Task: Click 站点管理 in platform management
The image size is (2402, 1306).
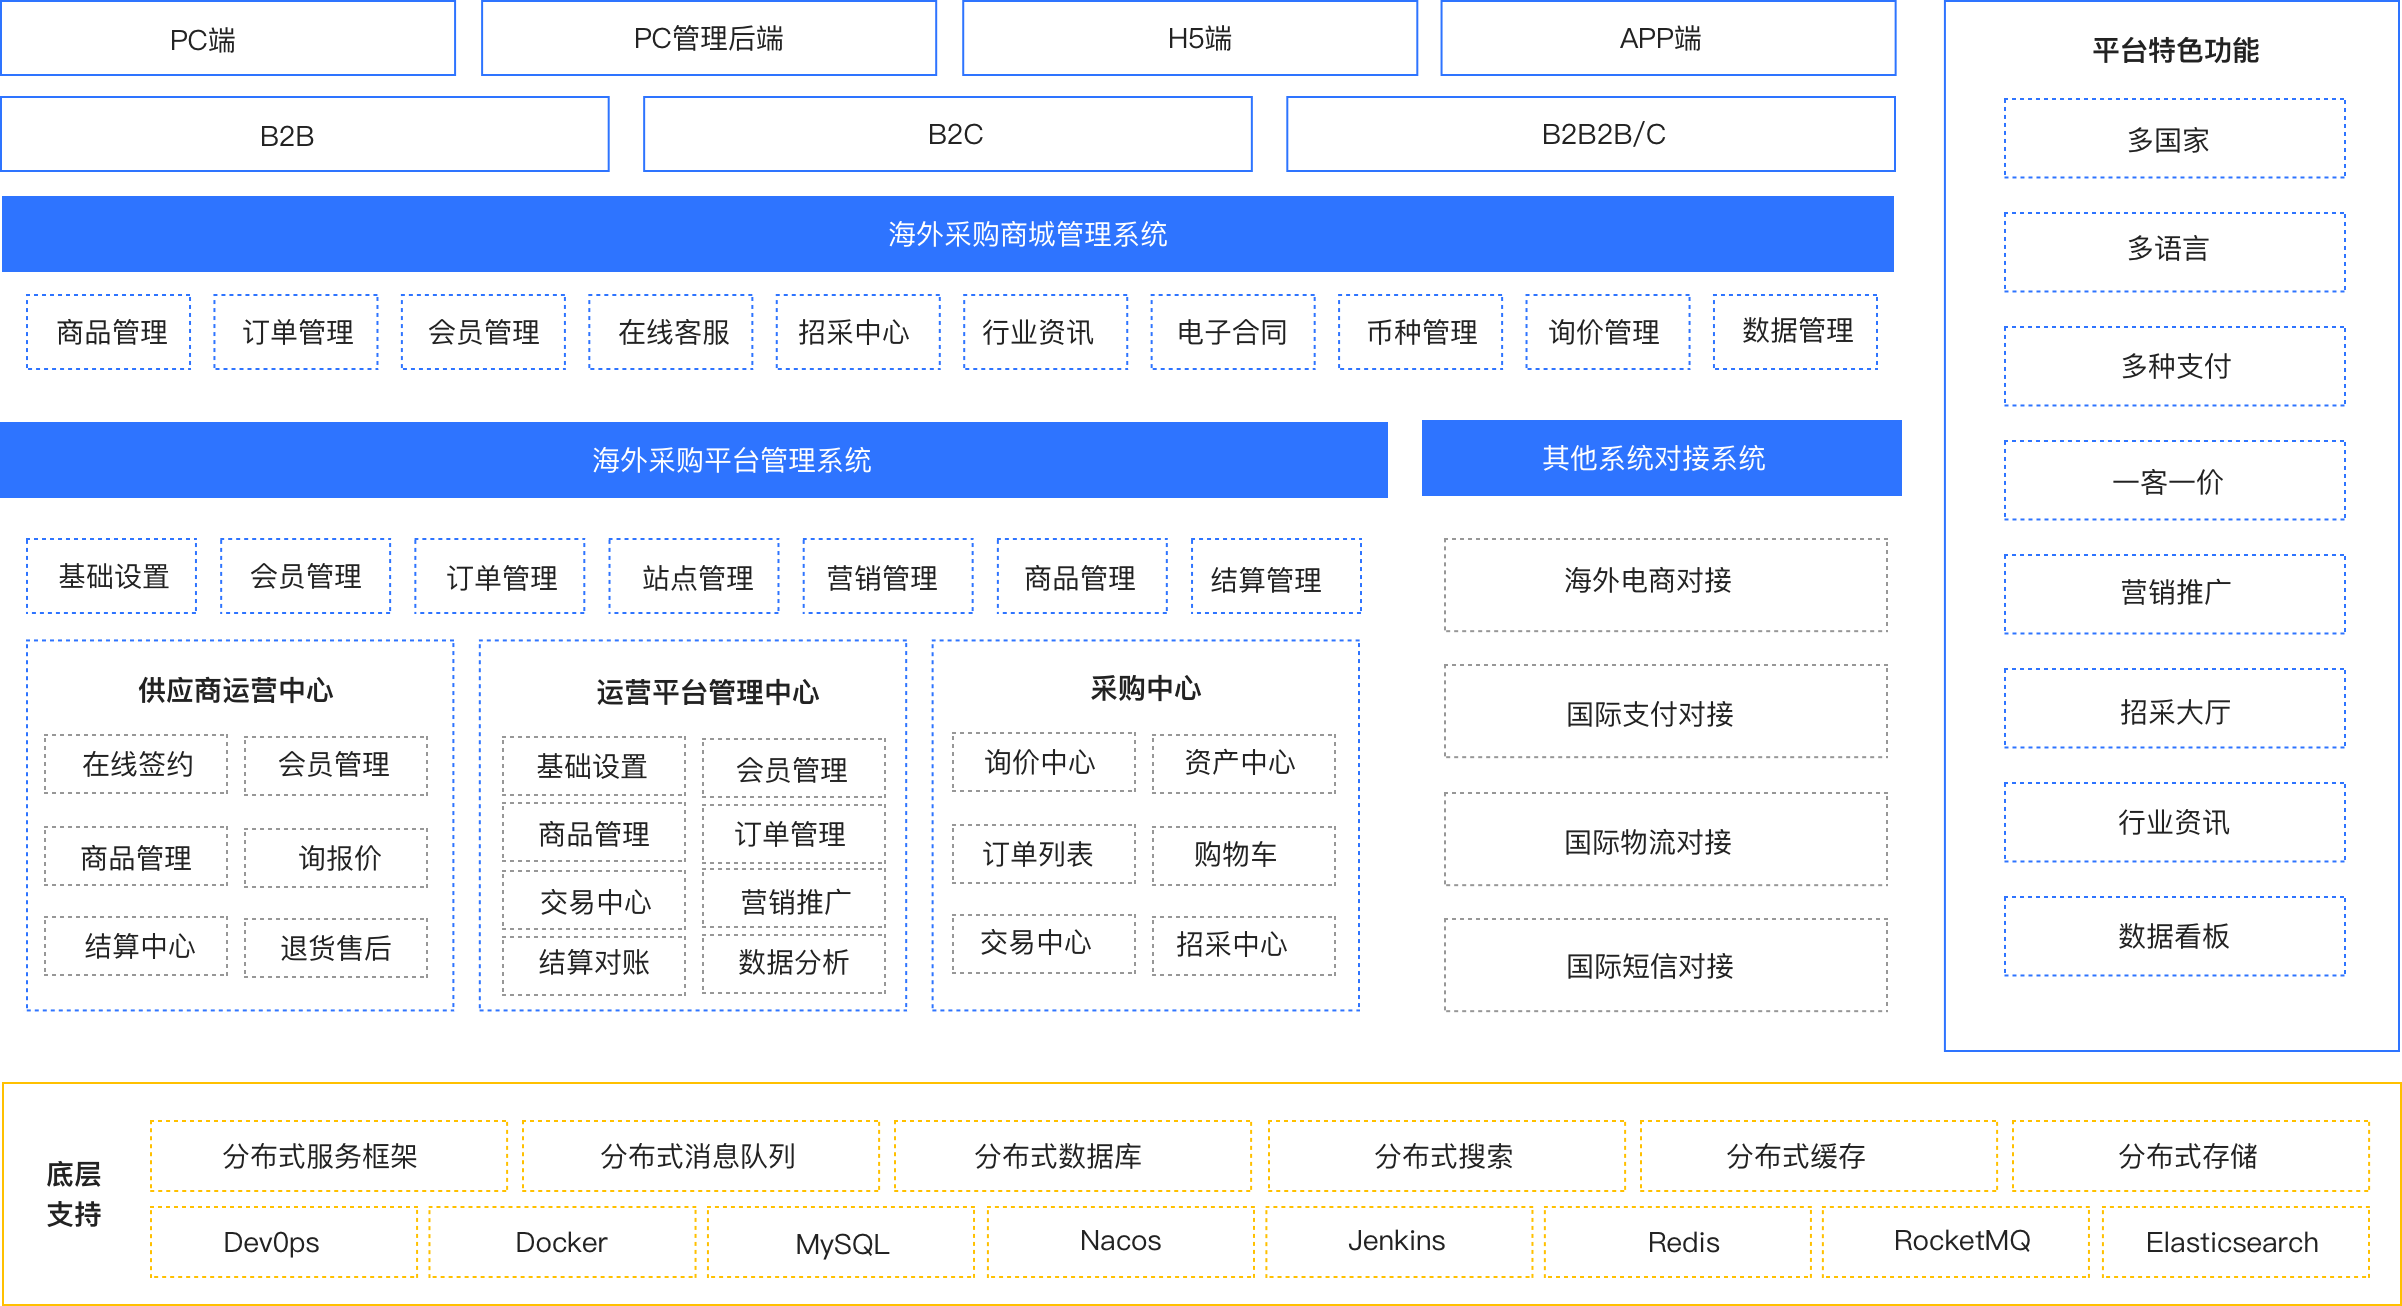Action: (694, 577)
